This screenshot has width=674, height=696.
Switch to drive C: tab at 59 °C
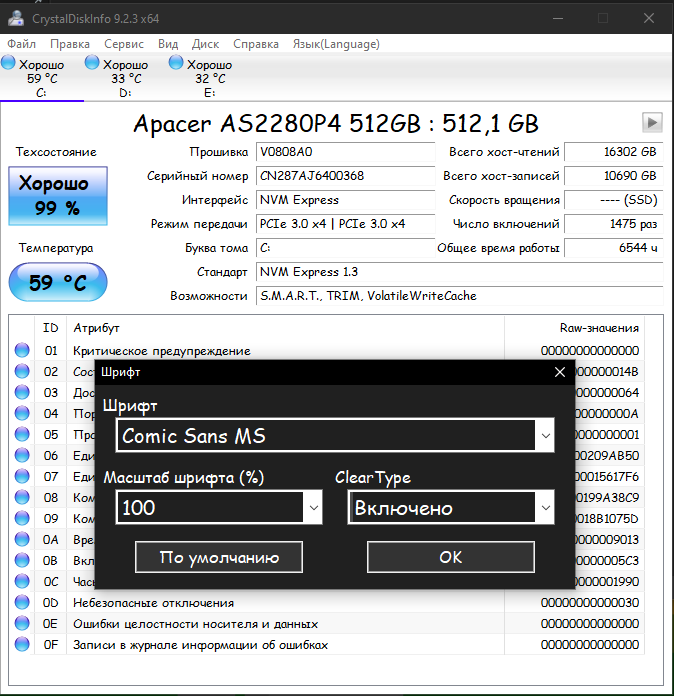42,77
